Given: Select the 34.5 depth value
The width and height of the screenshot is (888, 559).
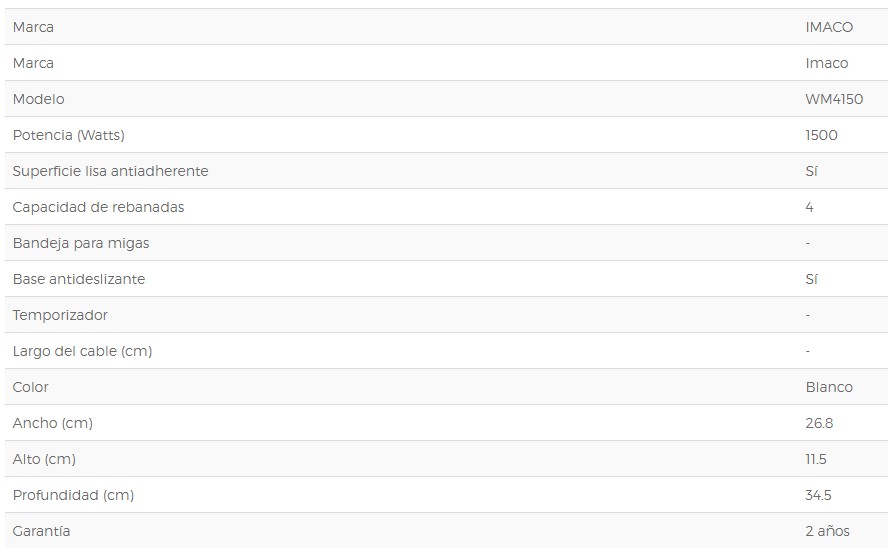Looking at the screenshot, I should 818,495.
